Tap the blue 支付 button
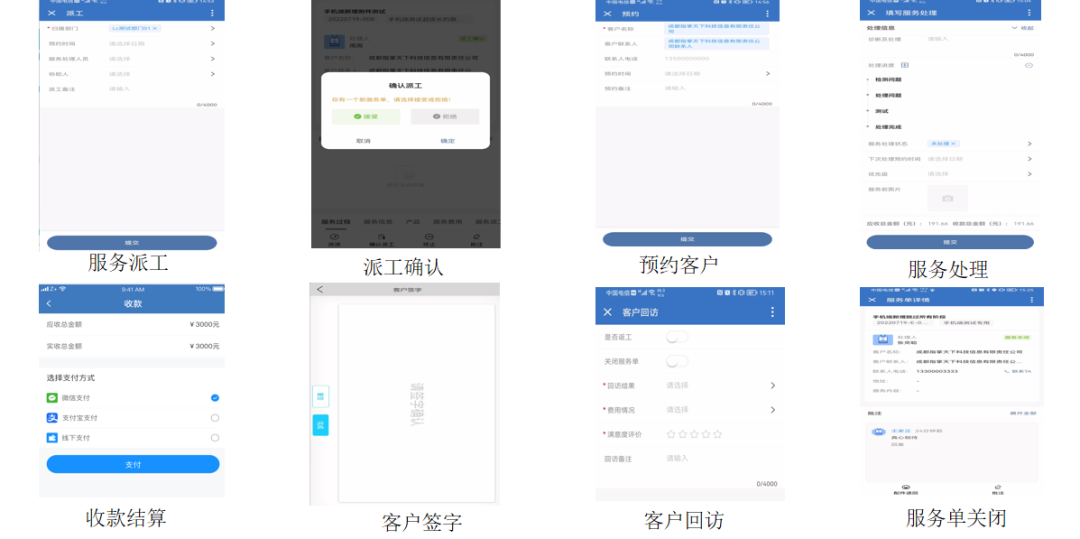Screen dimensions: 1080x539 (x=133, y=464)
